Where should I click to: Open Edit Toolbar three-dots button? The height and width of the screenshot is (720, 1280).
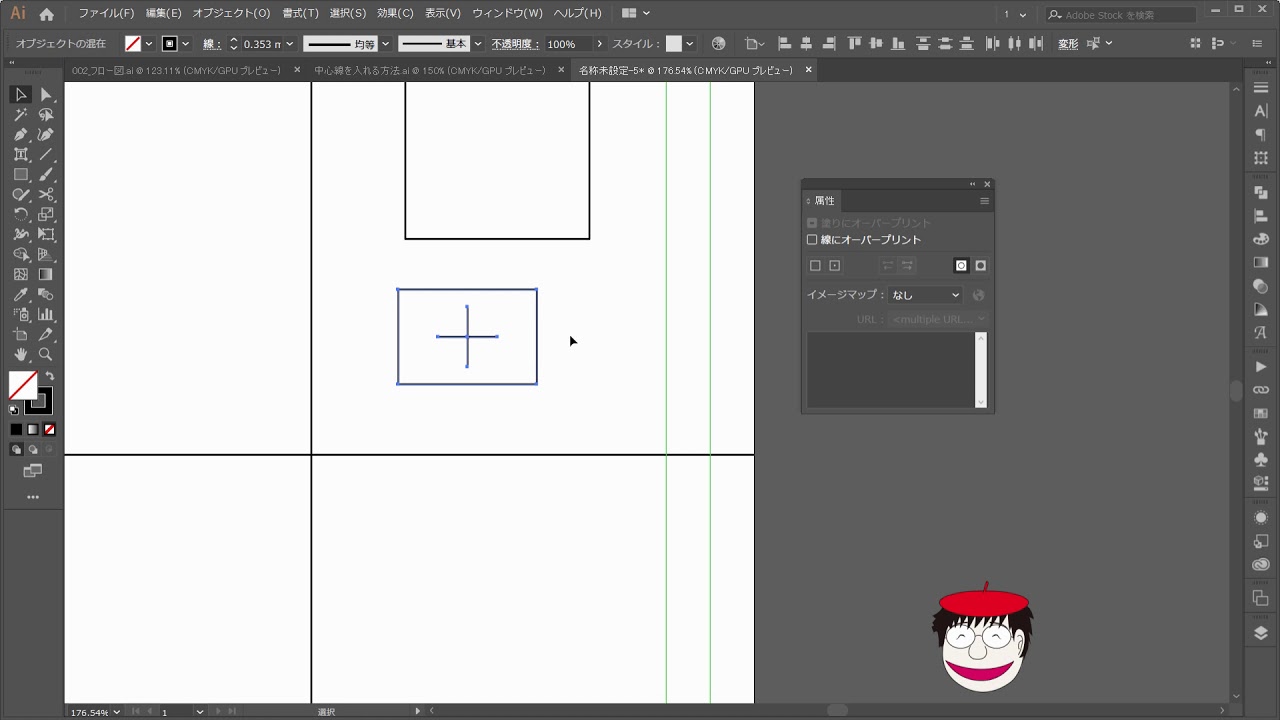coord(33,497)
